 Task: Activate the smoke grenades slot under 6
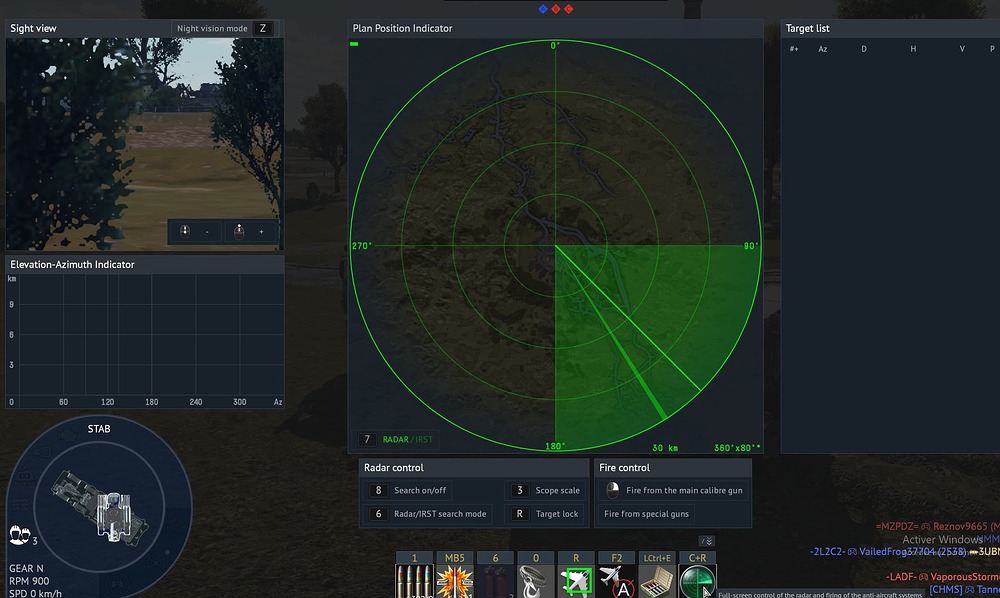tap(495, 581)
